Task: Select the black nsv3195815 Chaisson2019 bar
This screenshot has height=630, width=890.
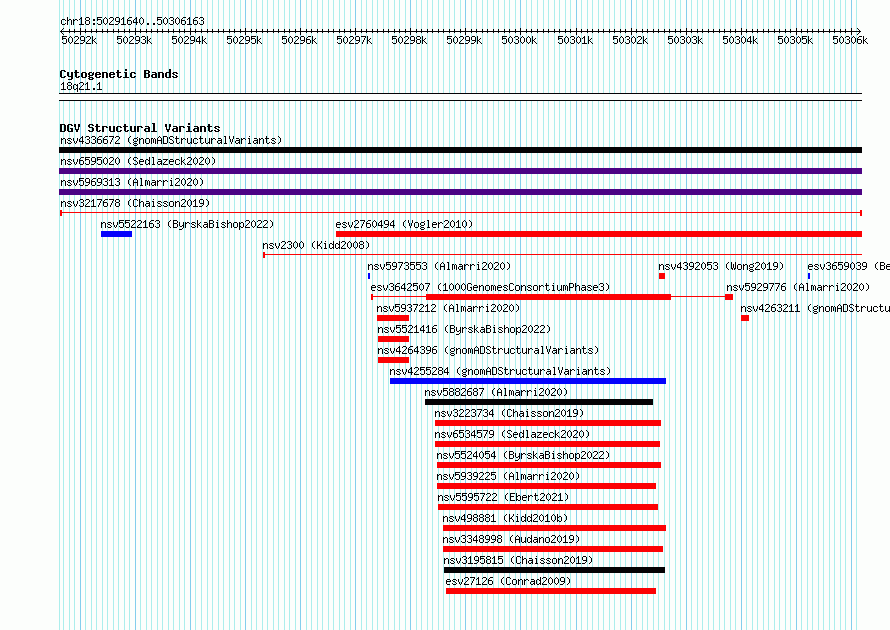Action: coord(554,570)
